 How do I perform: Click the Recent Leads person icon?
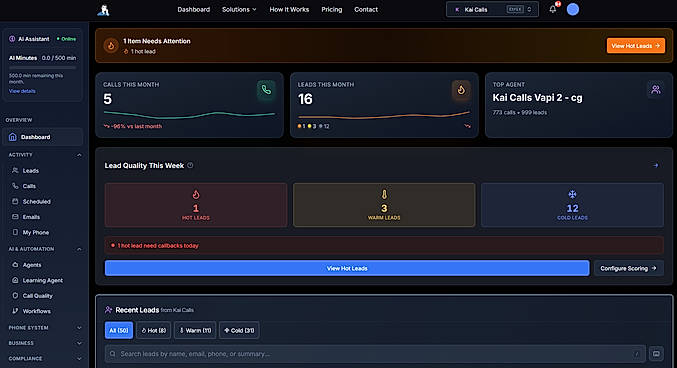[x=108, y=310]
